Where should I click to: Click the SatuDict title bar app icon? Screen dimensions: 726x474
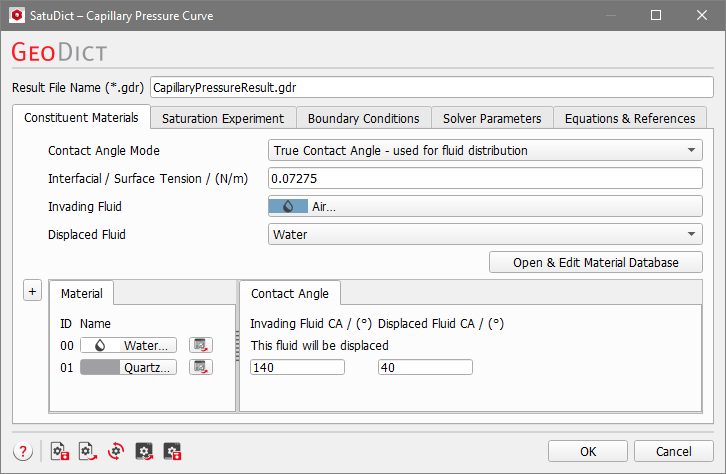coord(17,15)
